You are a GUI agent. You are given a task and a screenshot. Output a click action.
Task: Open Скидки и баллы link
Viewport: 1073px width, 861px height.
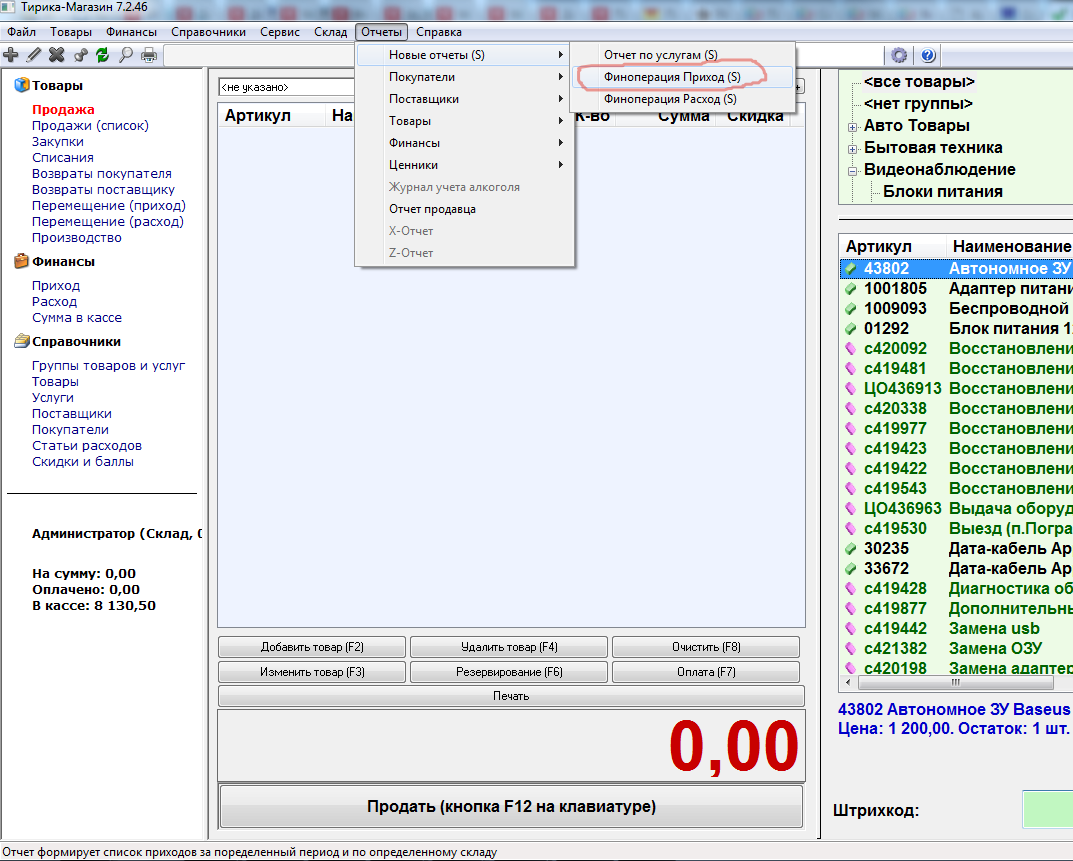(x=83, y=461)
